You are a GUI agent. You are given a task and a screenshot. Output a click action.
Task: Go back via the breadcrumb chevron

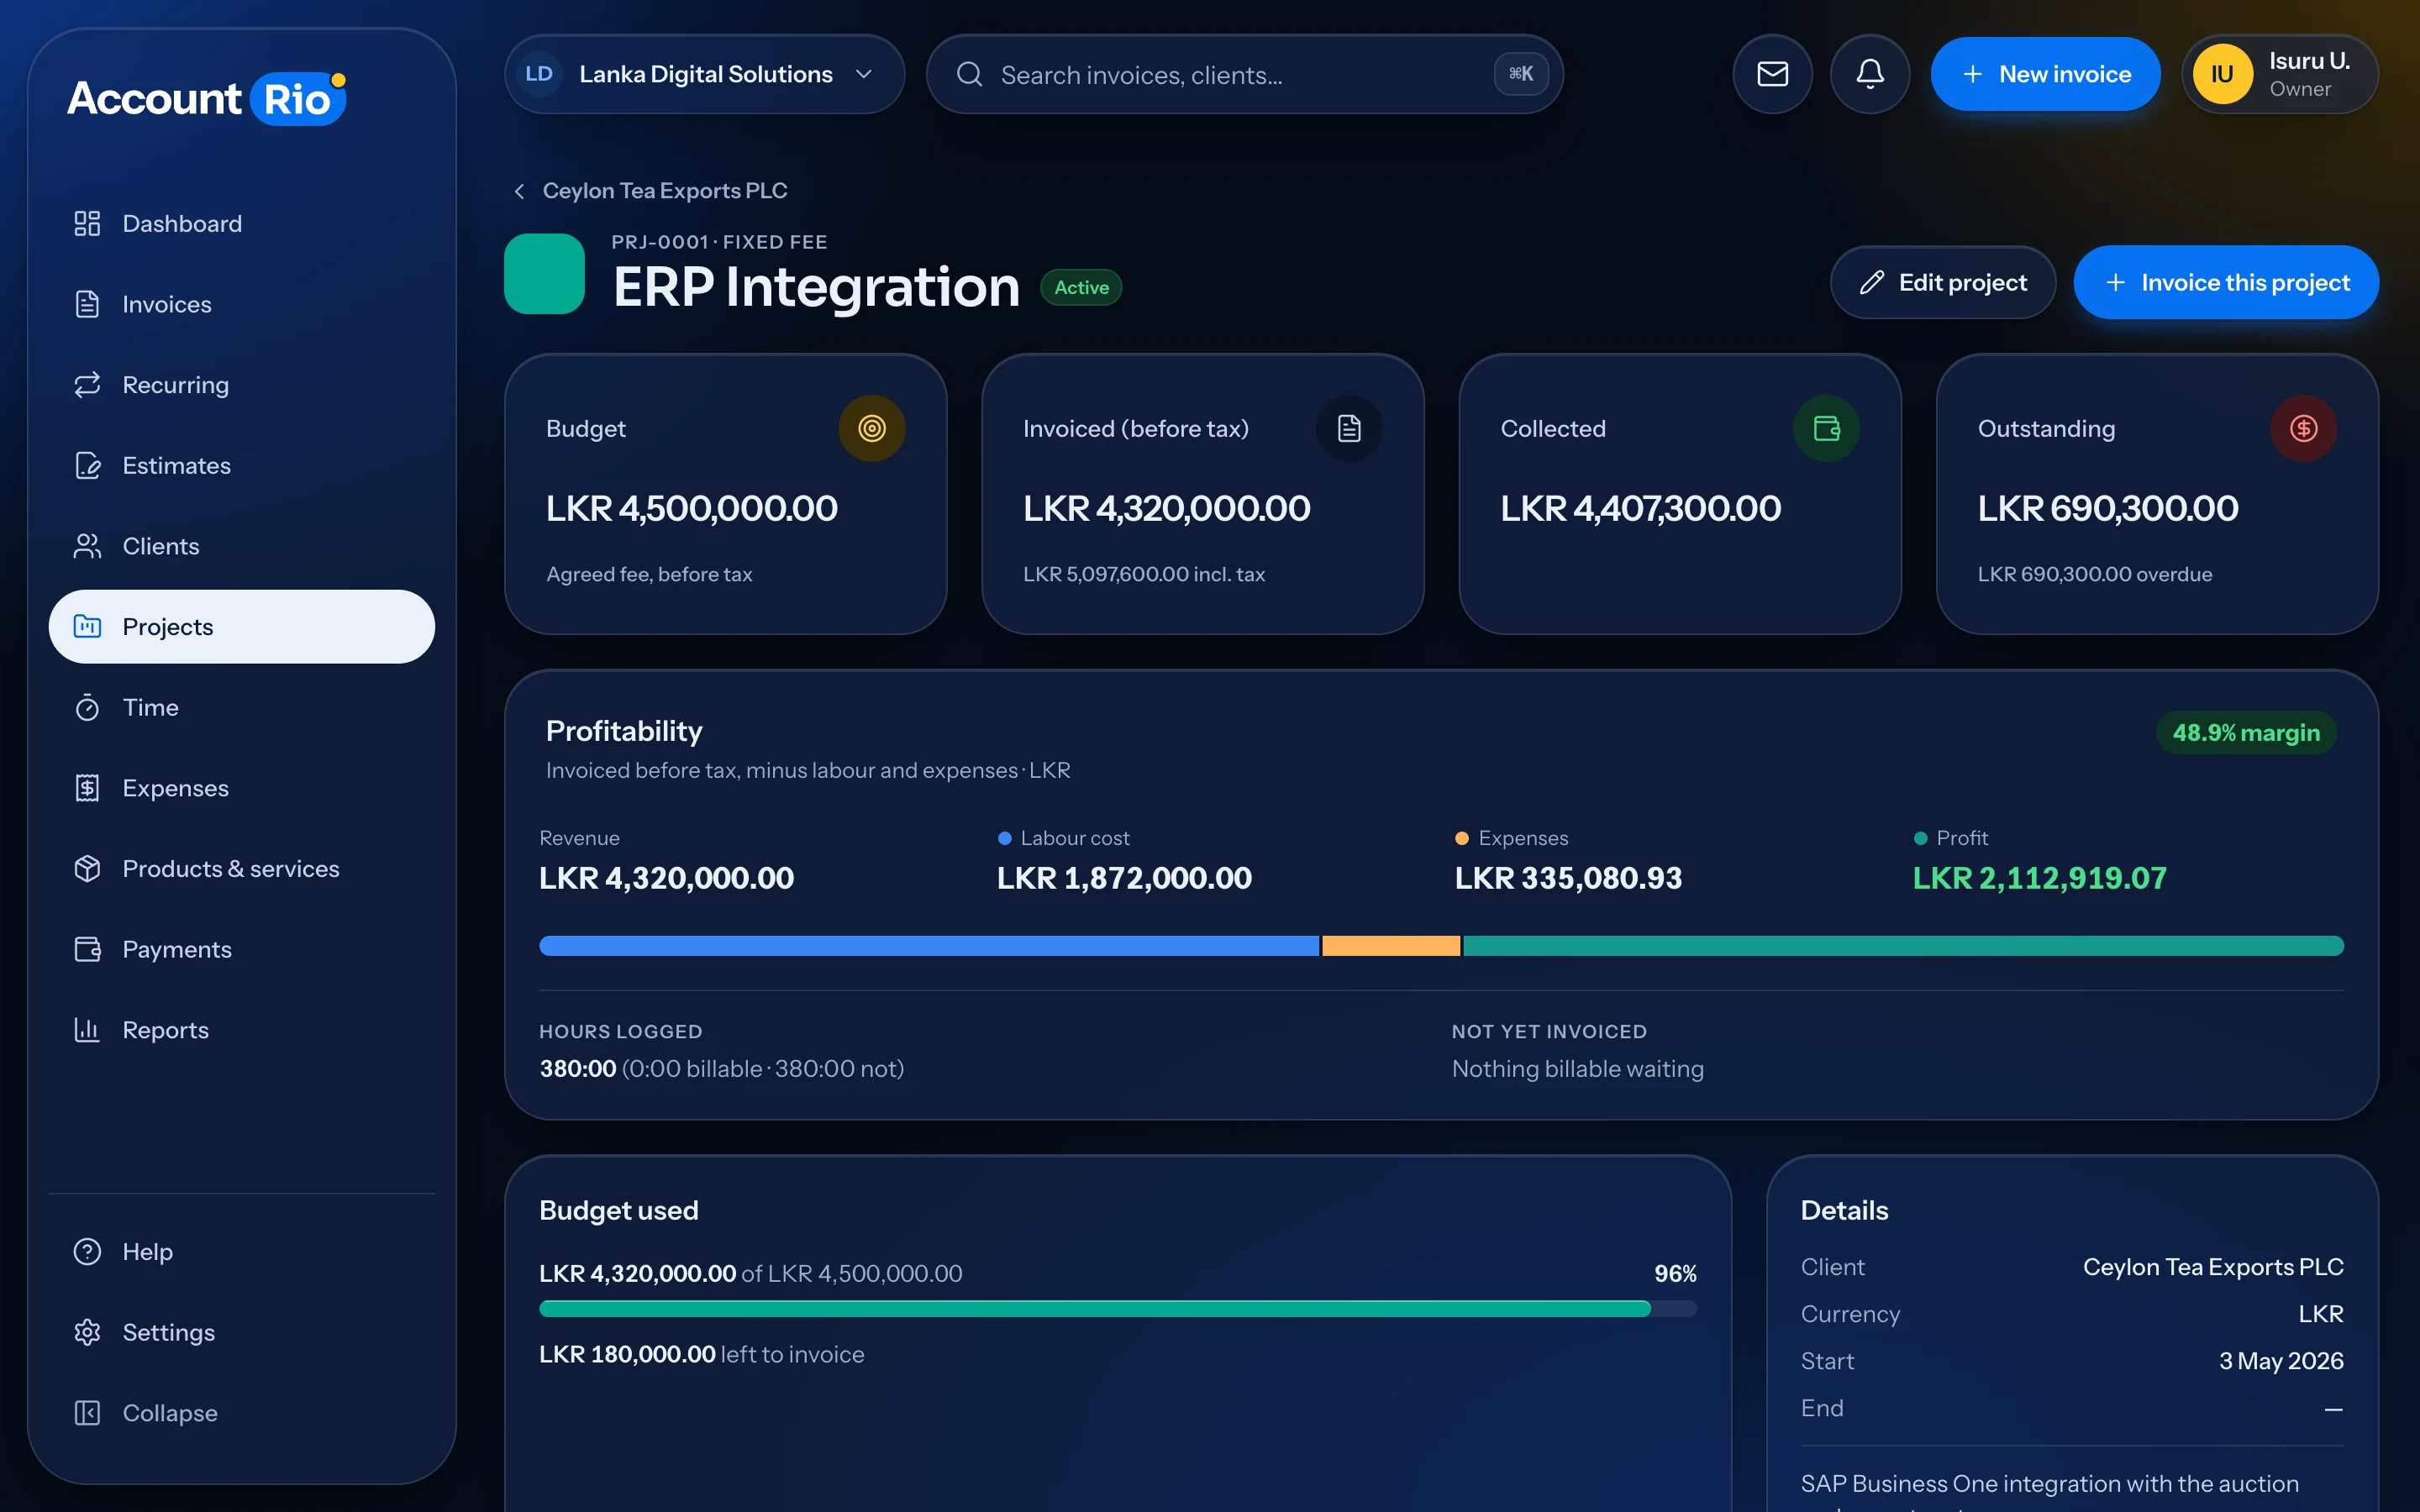tap(519, 191)
